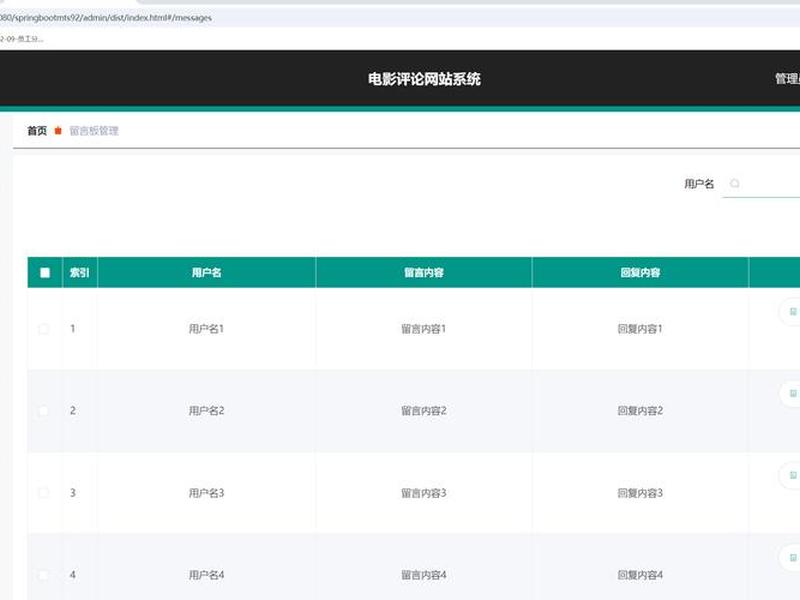Open the 管理员 menu in top bar
This screenshot has width=800, height=600.
pos(787,79)
